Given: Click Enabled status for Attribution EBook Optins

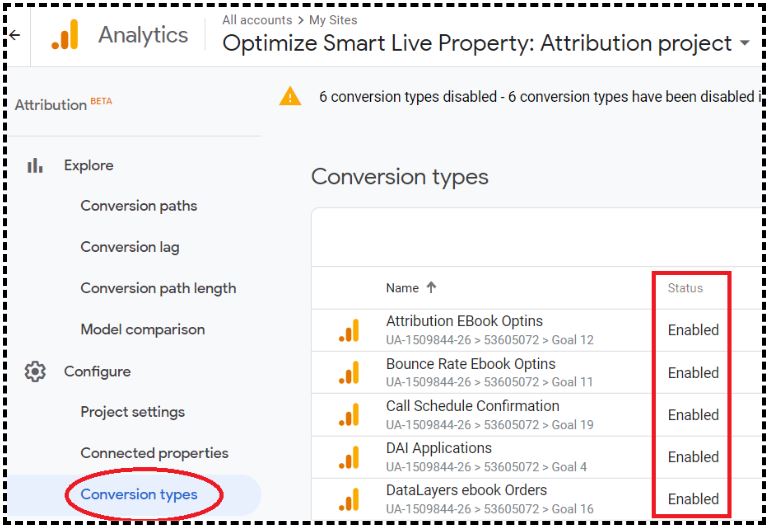Looking at the screenshot, I should [x=693, y=330].
